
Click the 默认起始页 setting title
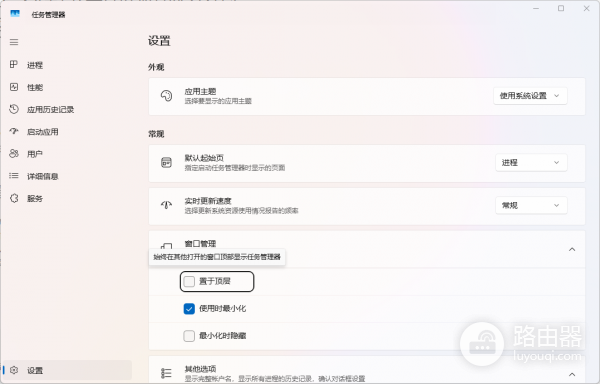[204, 158]
